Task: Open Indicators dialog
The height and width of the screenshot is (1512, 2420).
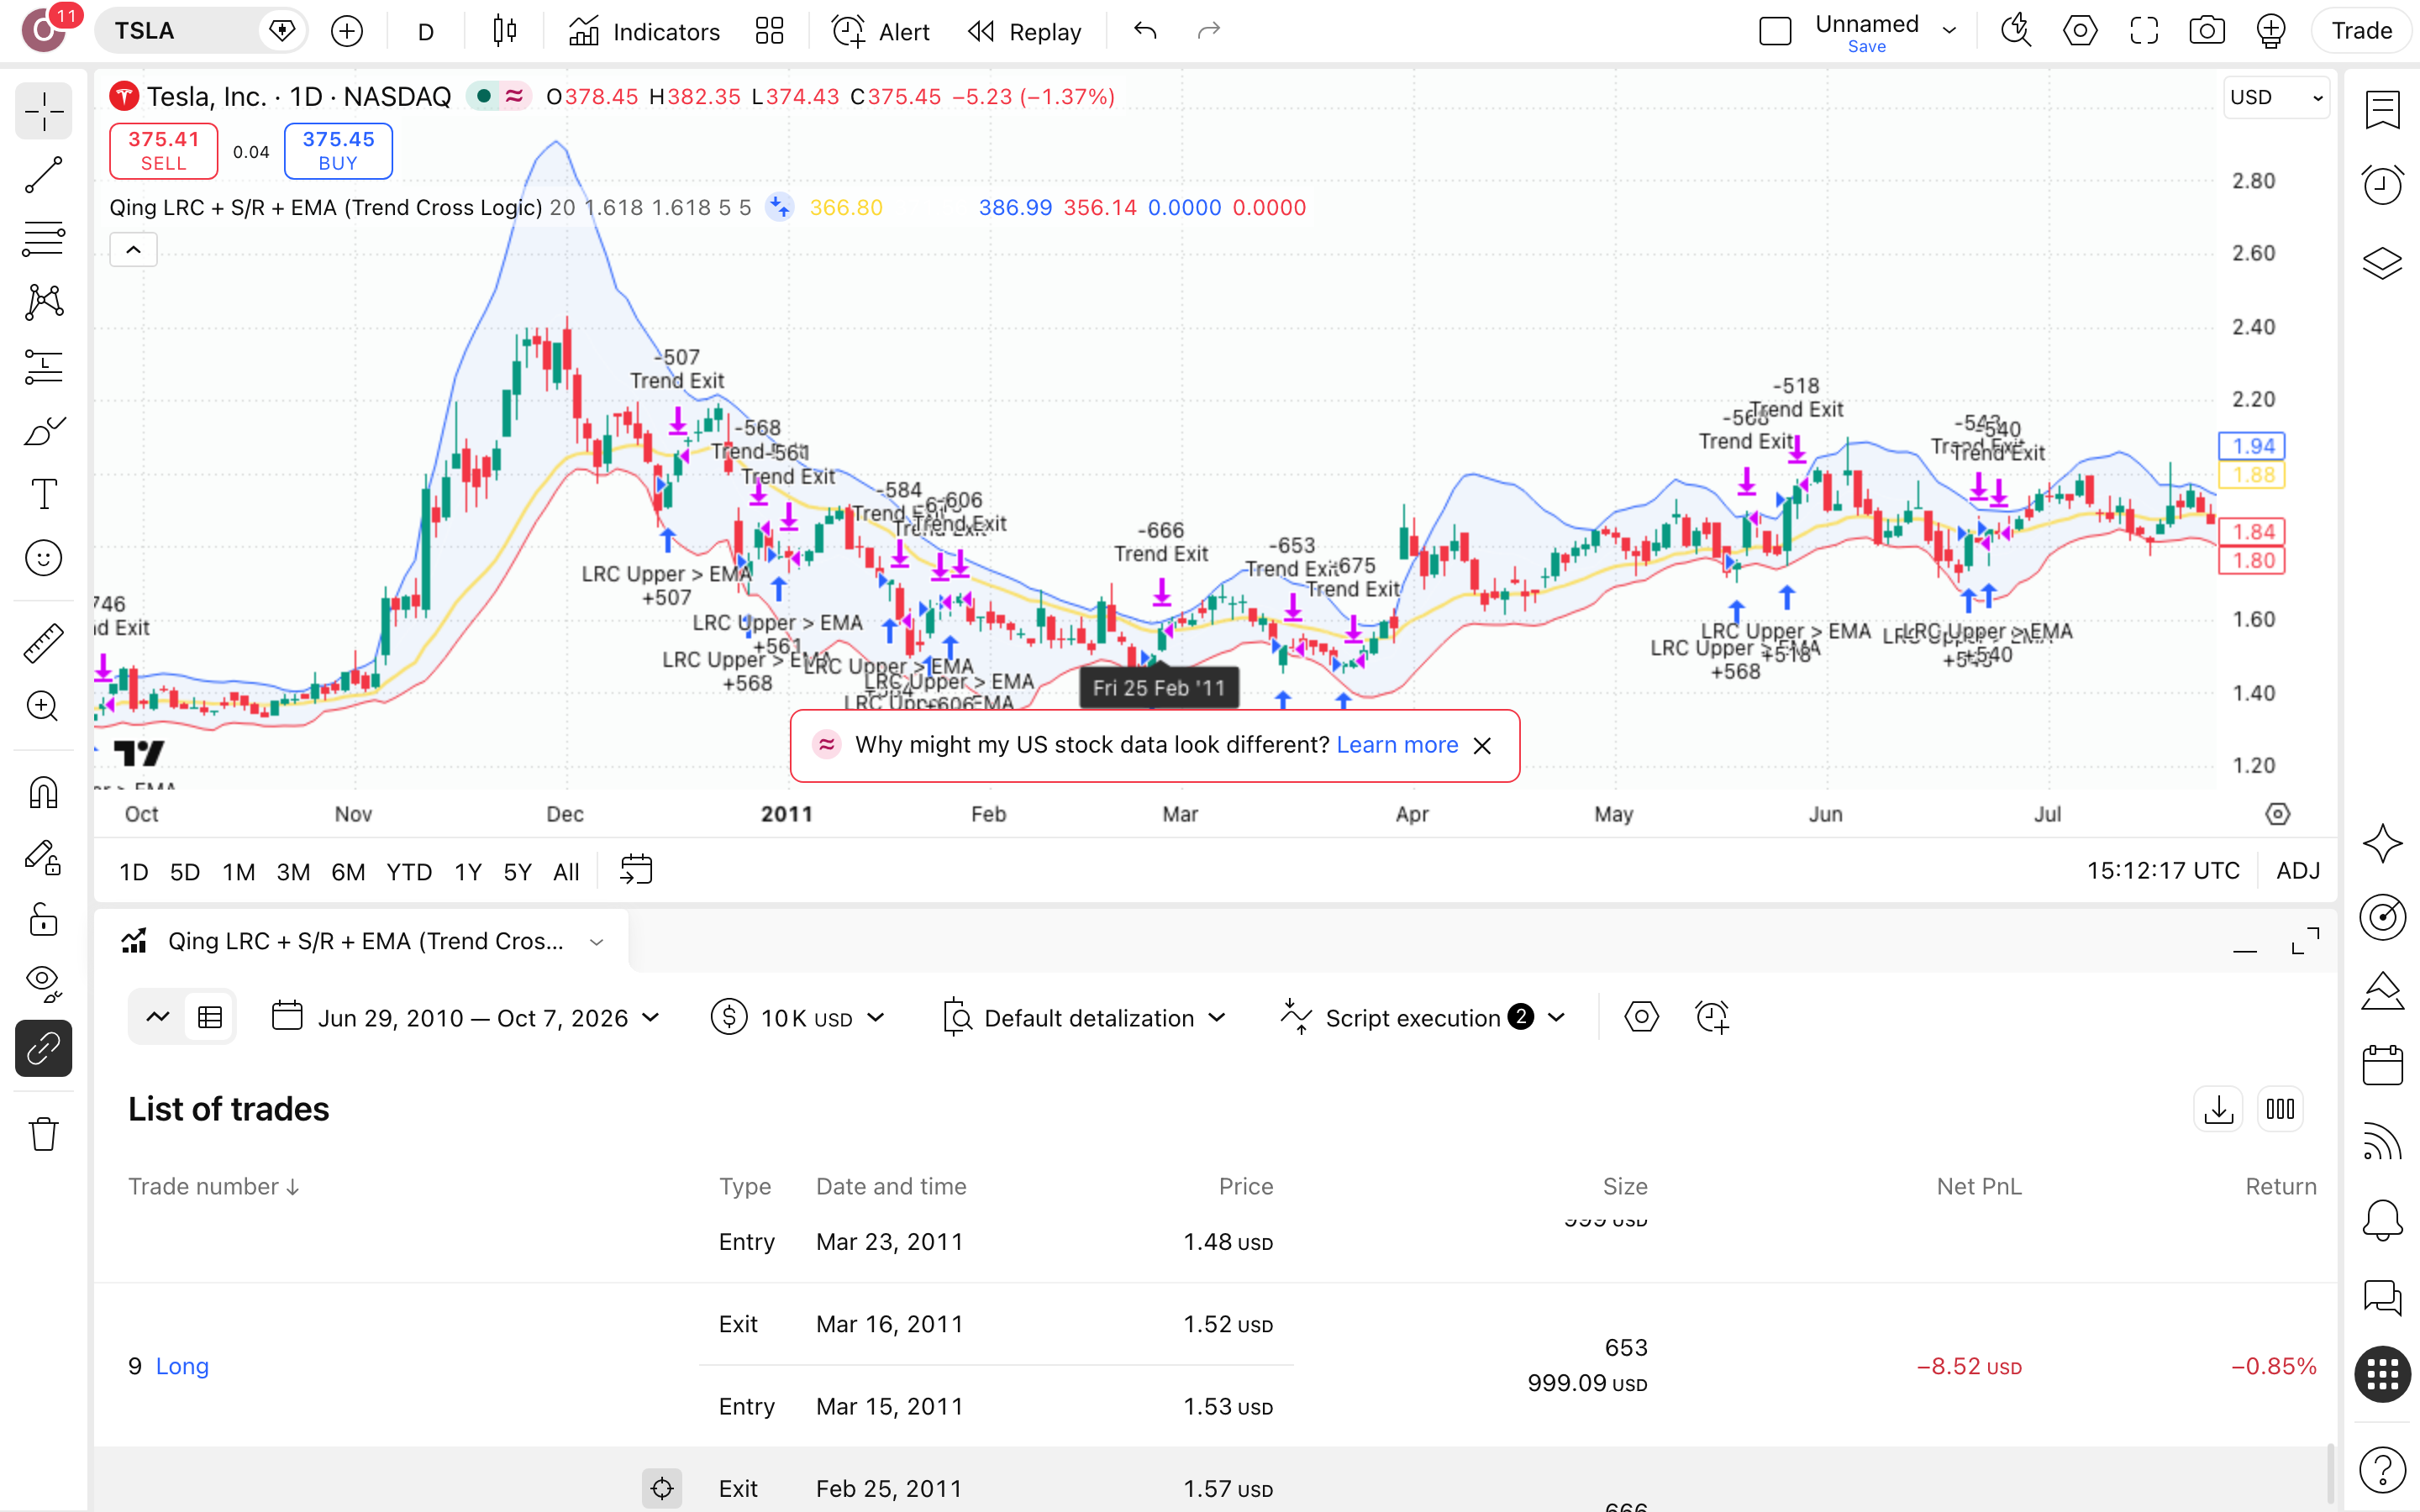Action: click(x=644, y=31)
